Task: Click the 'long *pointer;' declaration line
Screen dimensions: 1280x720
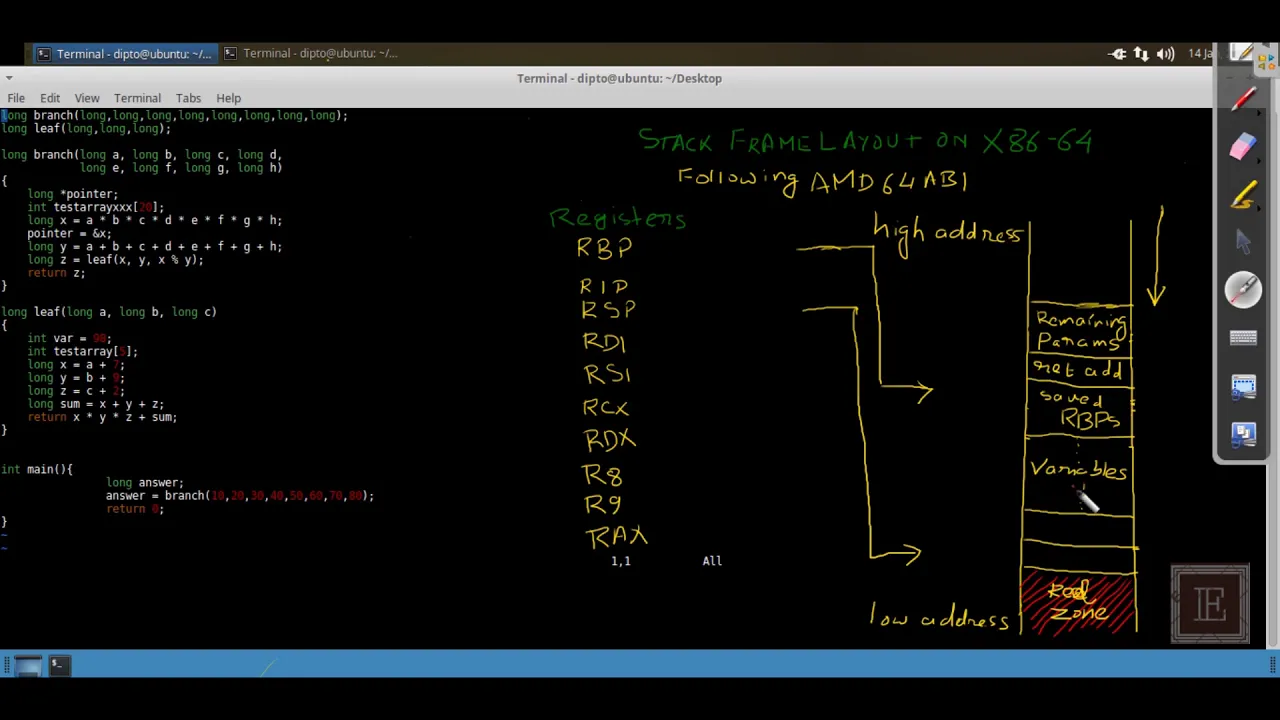Action: point(72,194)
